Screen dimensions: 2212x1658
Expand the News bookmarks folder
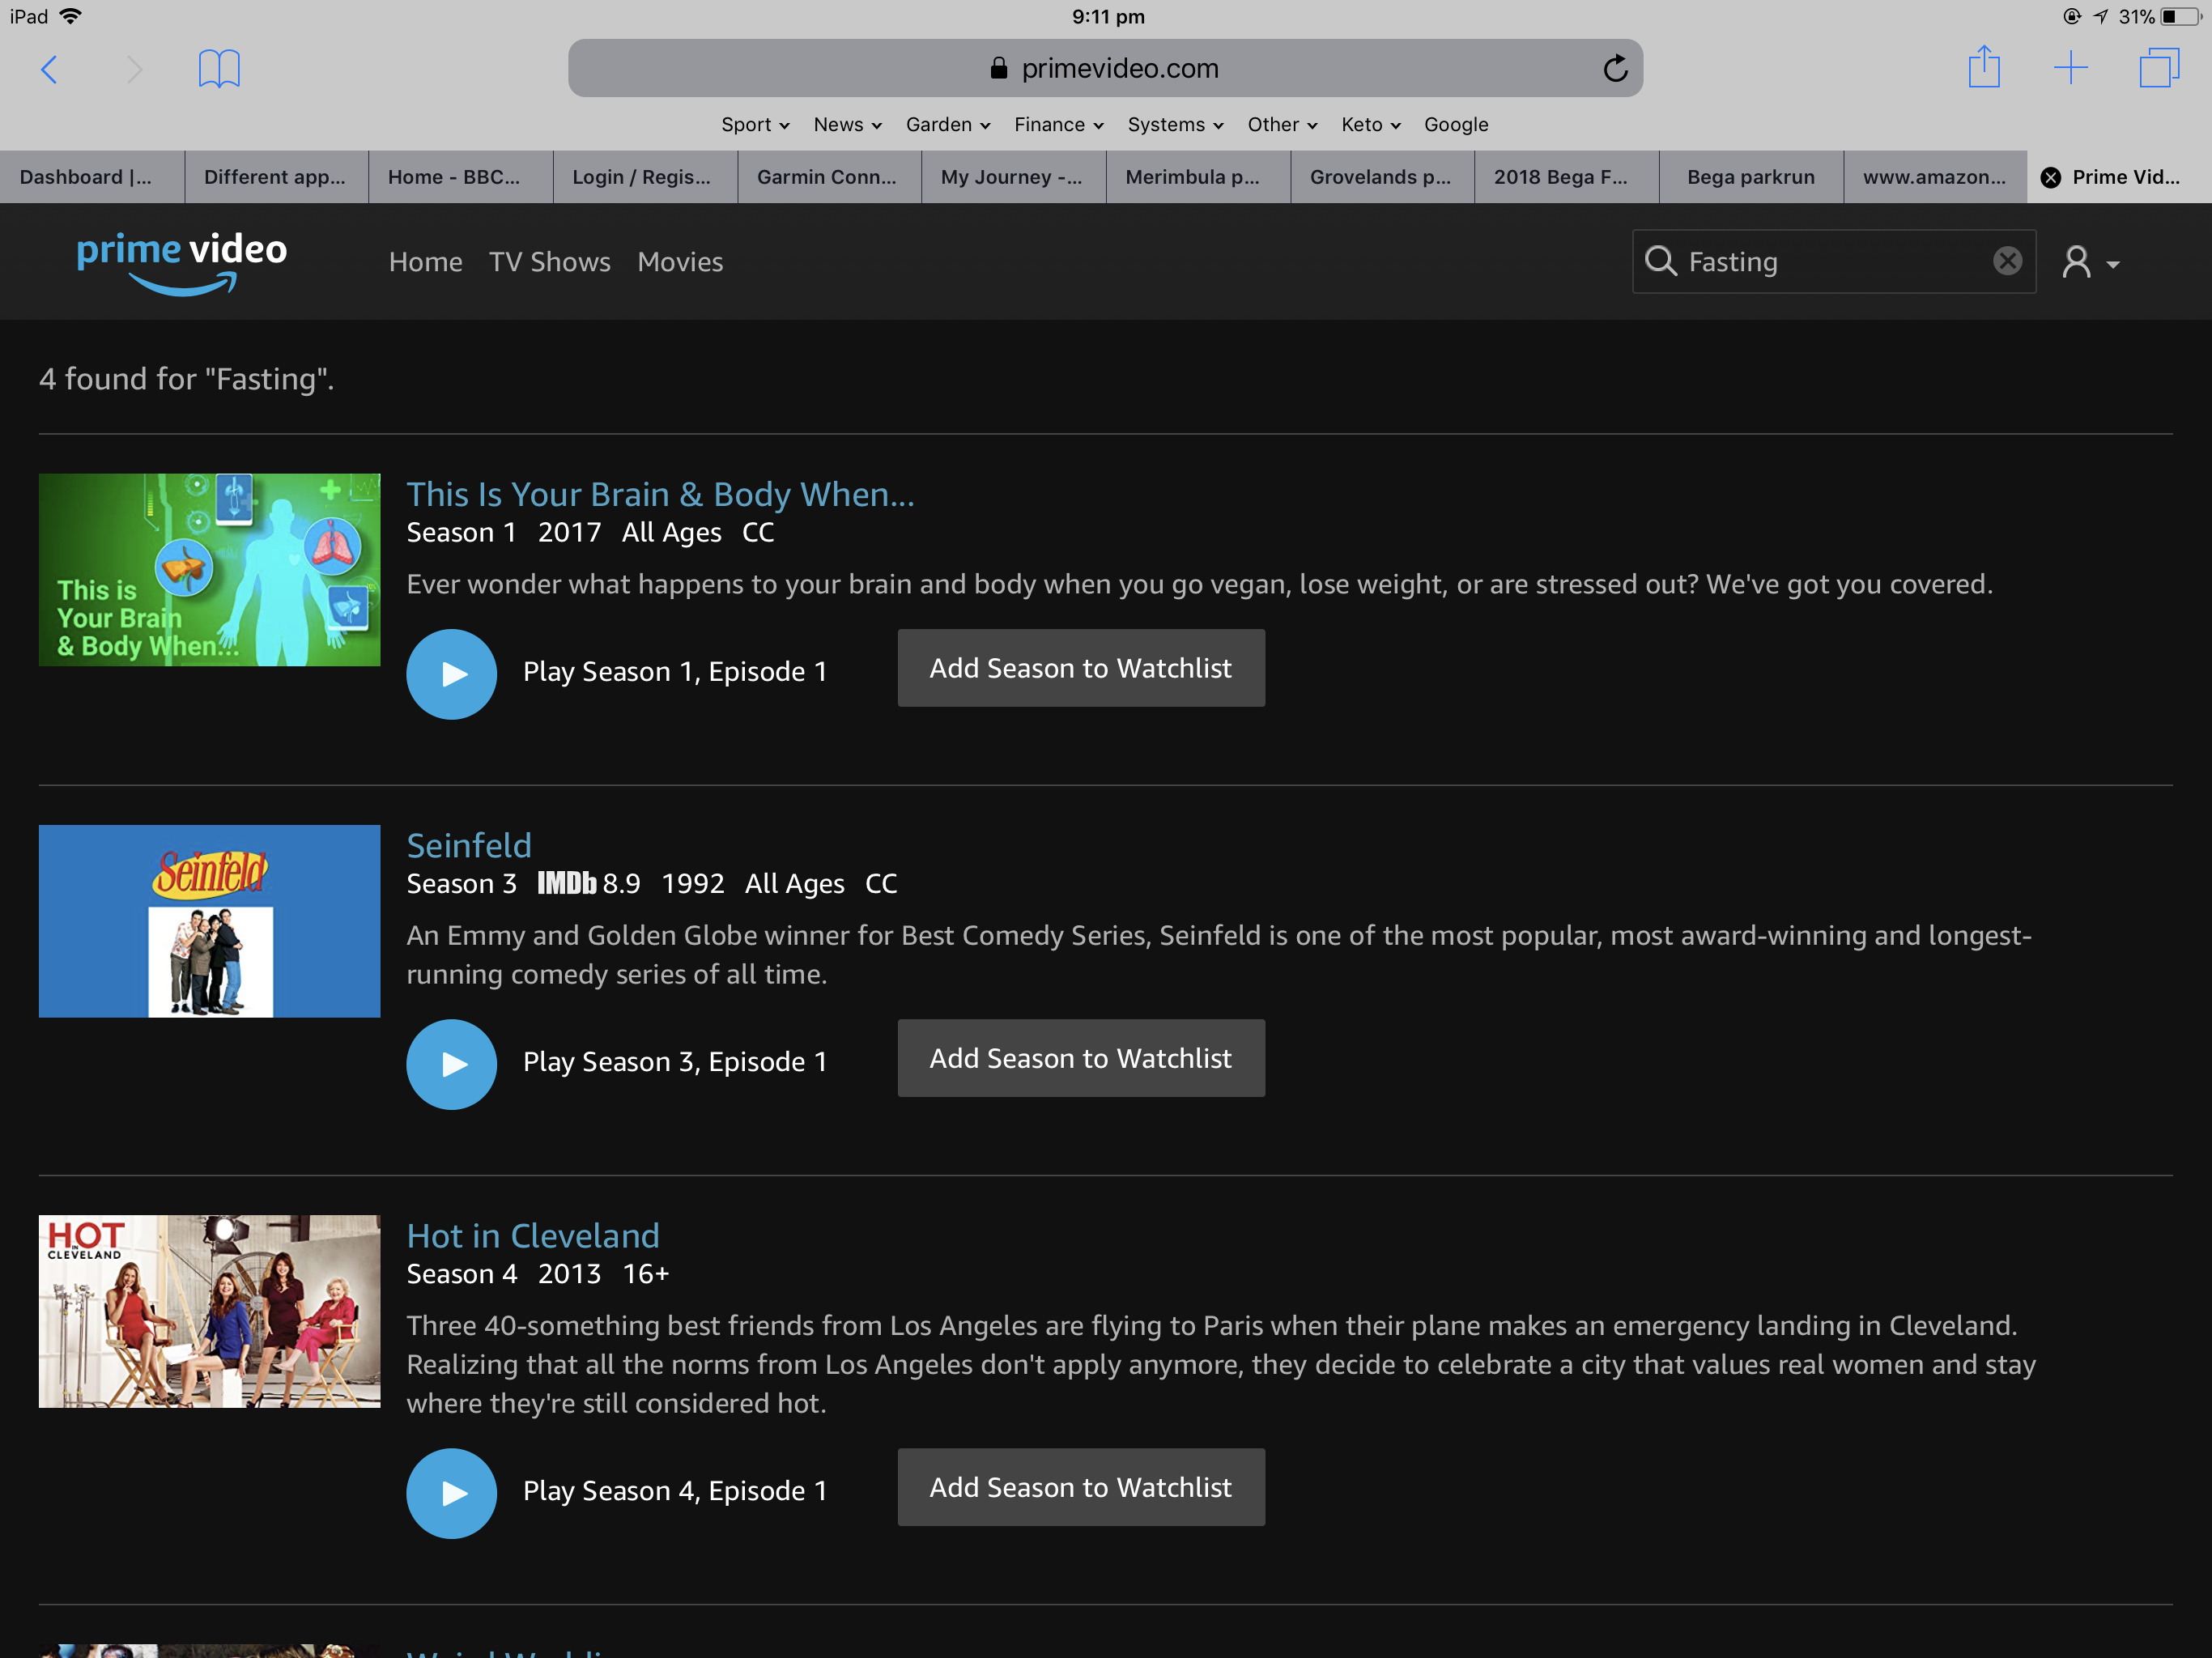847,124
